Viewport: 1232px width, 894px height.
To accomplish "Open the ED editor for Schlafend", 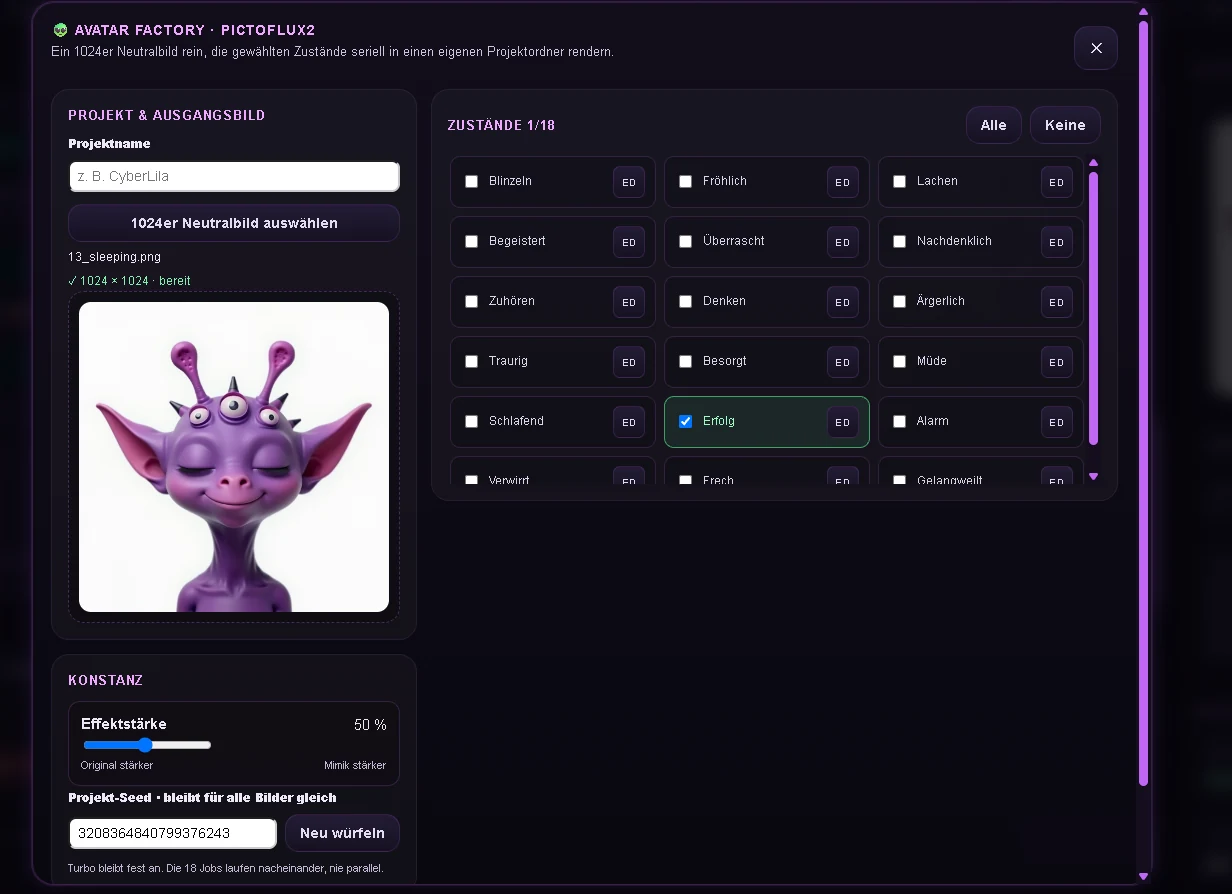I will pos(629,422).
